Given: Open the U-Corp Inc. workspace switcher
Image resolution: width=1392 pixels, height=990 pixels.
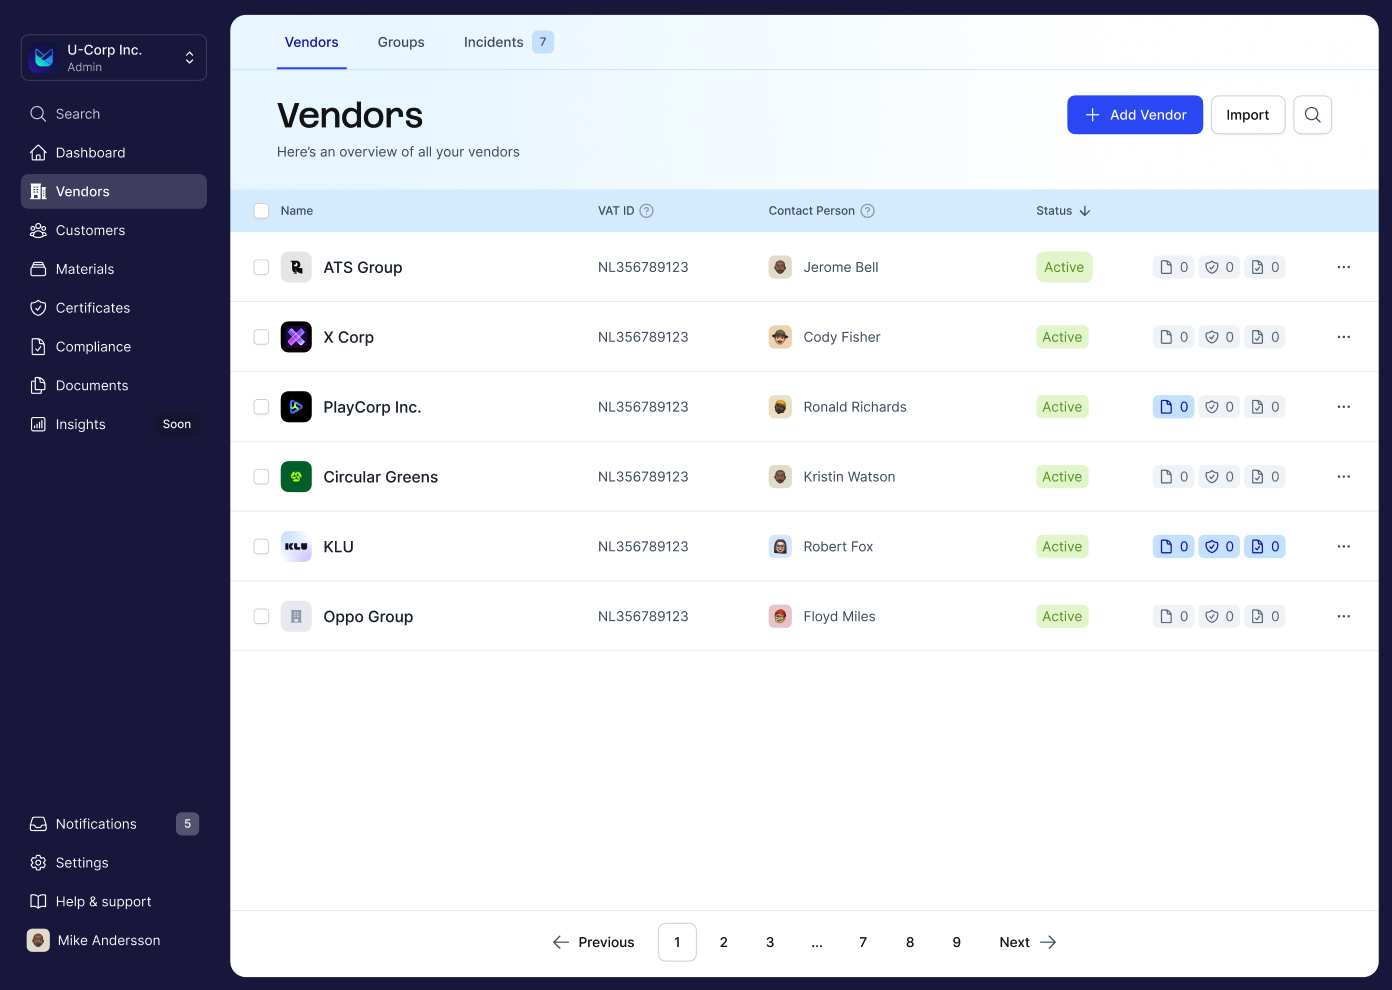Looking at the screenshot, I should pos(113,57).
